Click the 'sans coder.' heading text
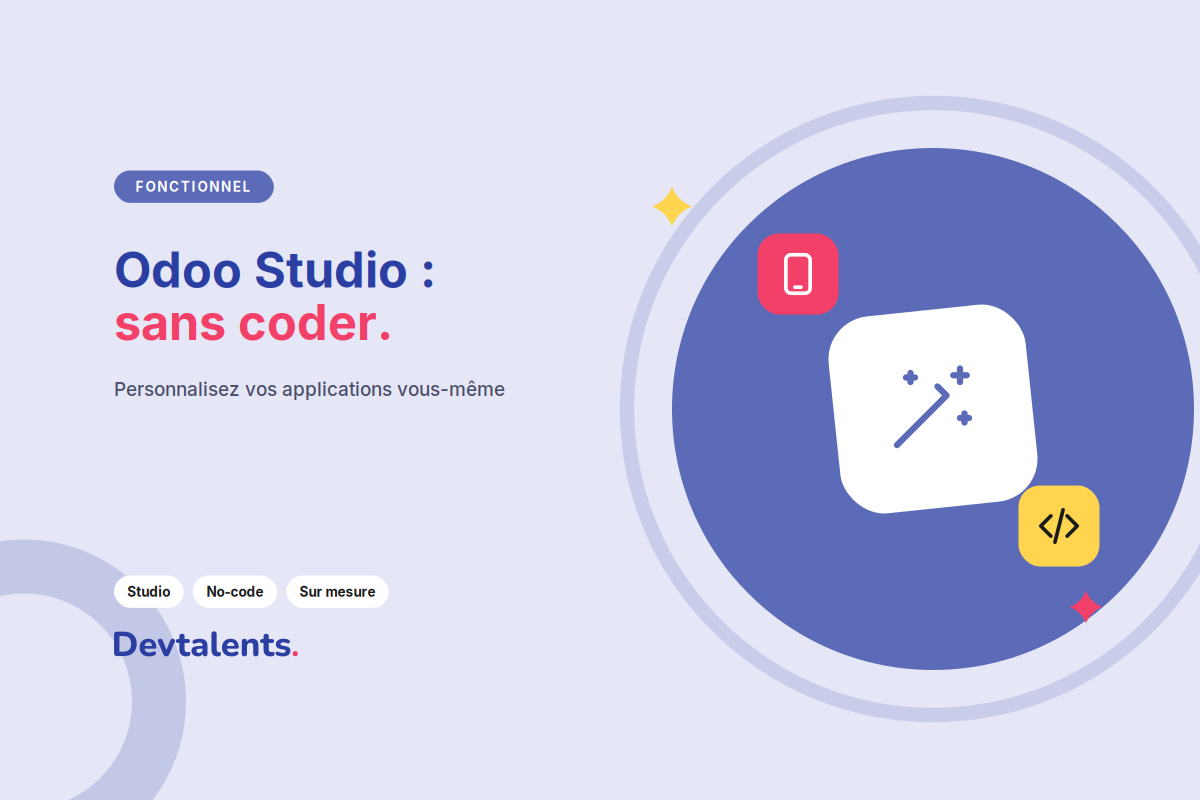 coord(253,324)
